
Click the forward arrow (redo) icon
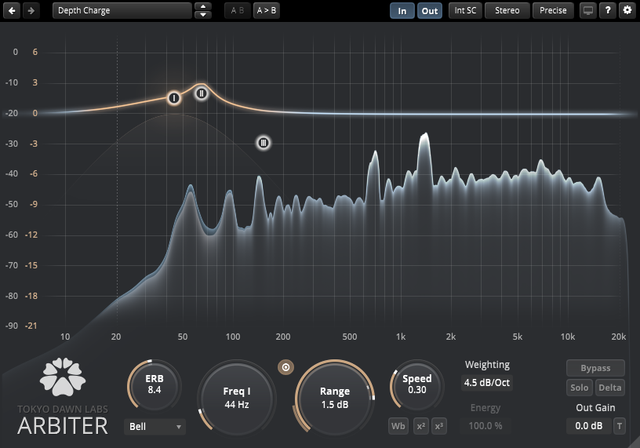31,11
